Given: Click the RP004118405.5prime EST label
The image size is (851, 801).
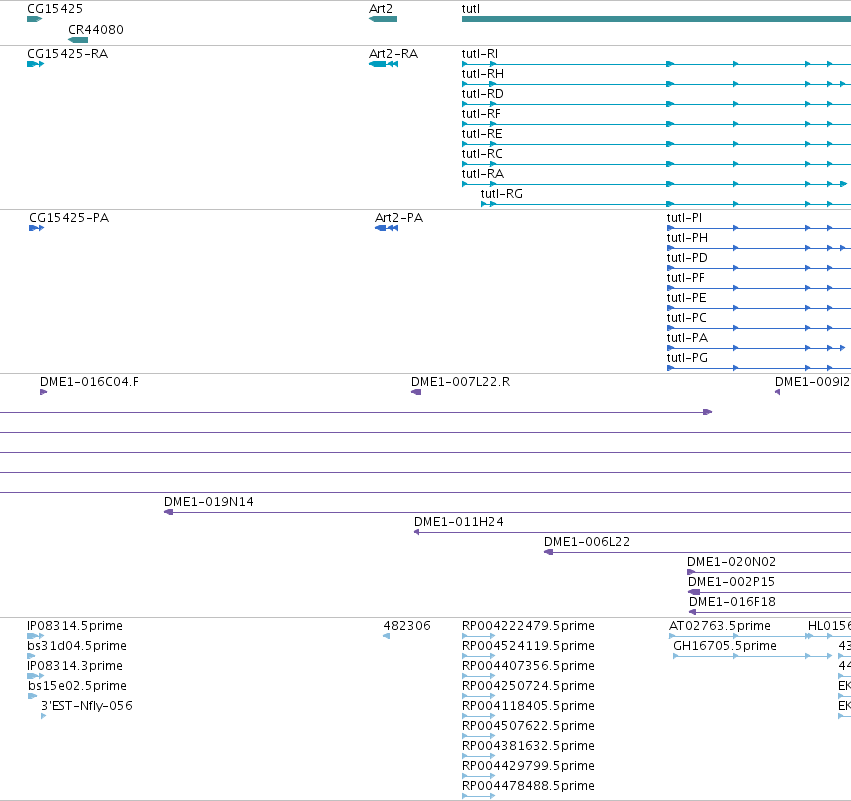Looking at the screenshot, I should [528, 707].
